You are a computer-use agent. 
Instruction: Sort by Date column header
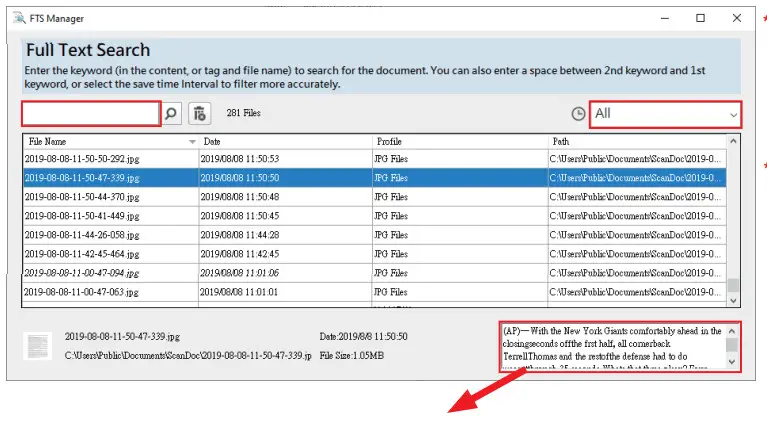pyautogui.click(x=285, y=141)
